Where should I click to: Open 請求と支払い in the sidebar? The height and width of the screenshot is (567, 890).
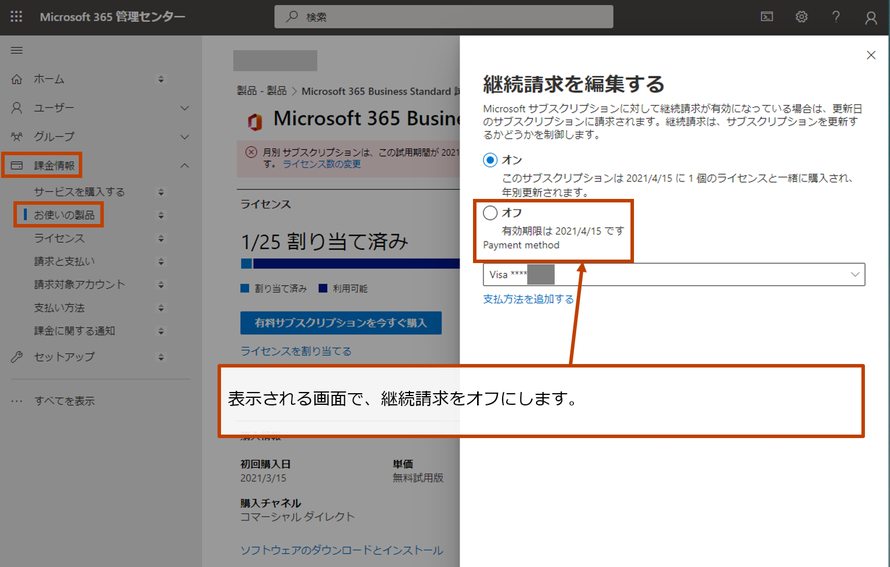click(x=66, y=261)
